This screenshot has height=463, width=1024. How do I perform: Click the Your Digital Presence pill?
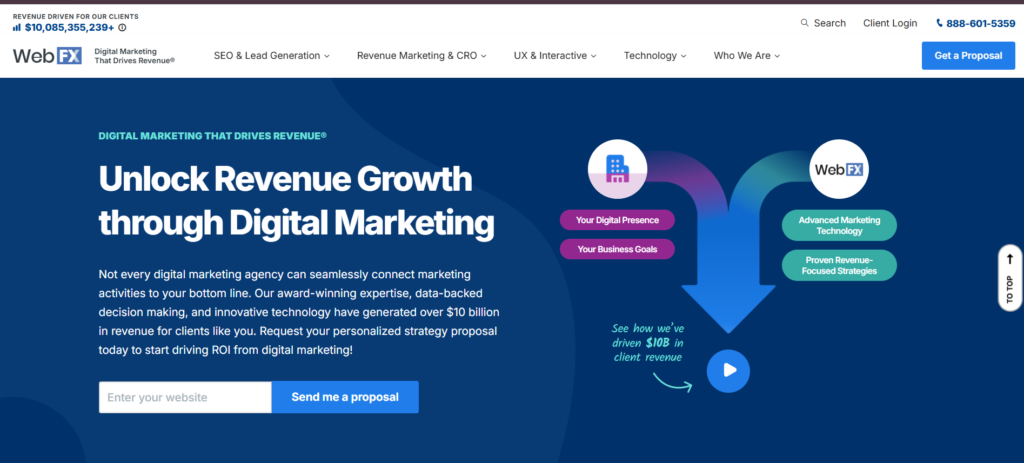[x=617, y=220]
